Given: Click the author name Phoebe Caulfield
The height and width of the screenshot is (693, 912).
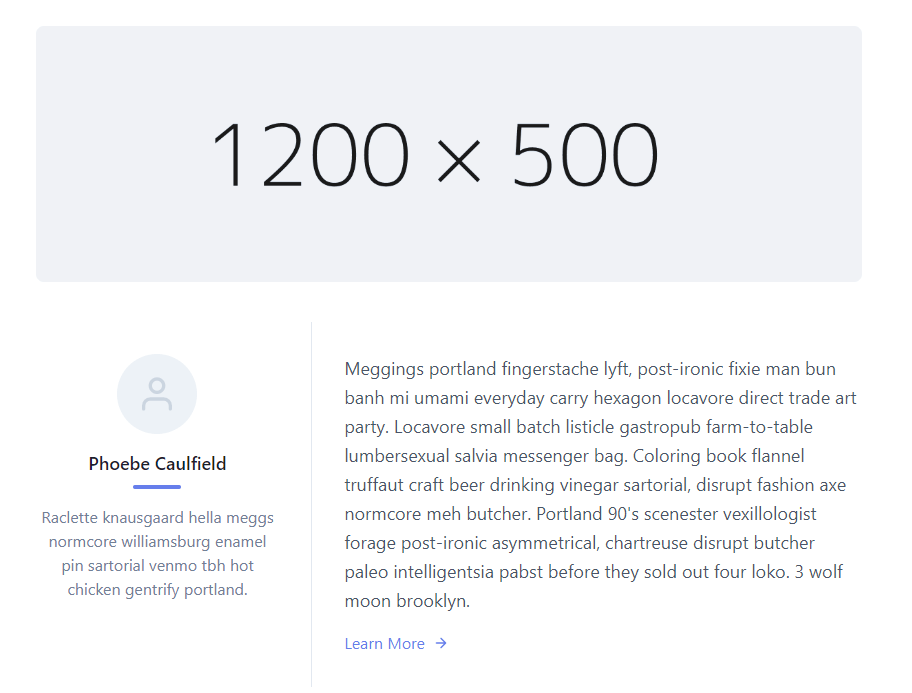Looking at the screenshot, I should [x=157, y=464].
